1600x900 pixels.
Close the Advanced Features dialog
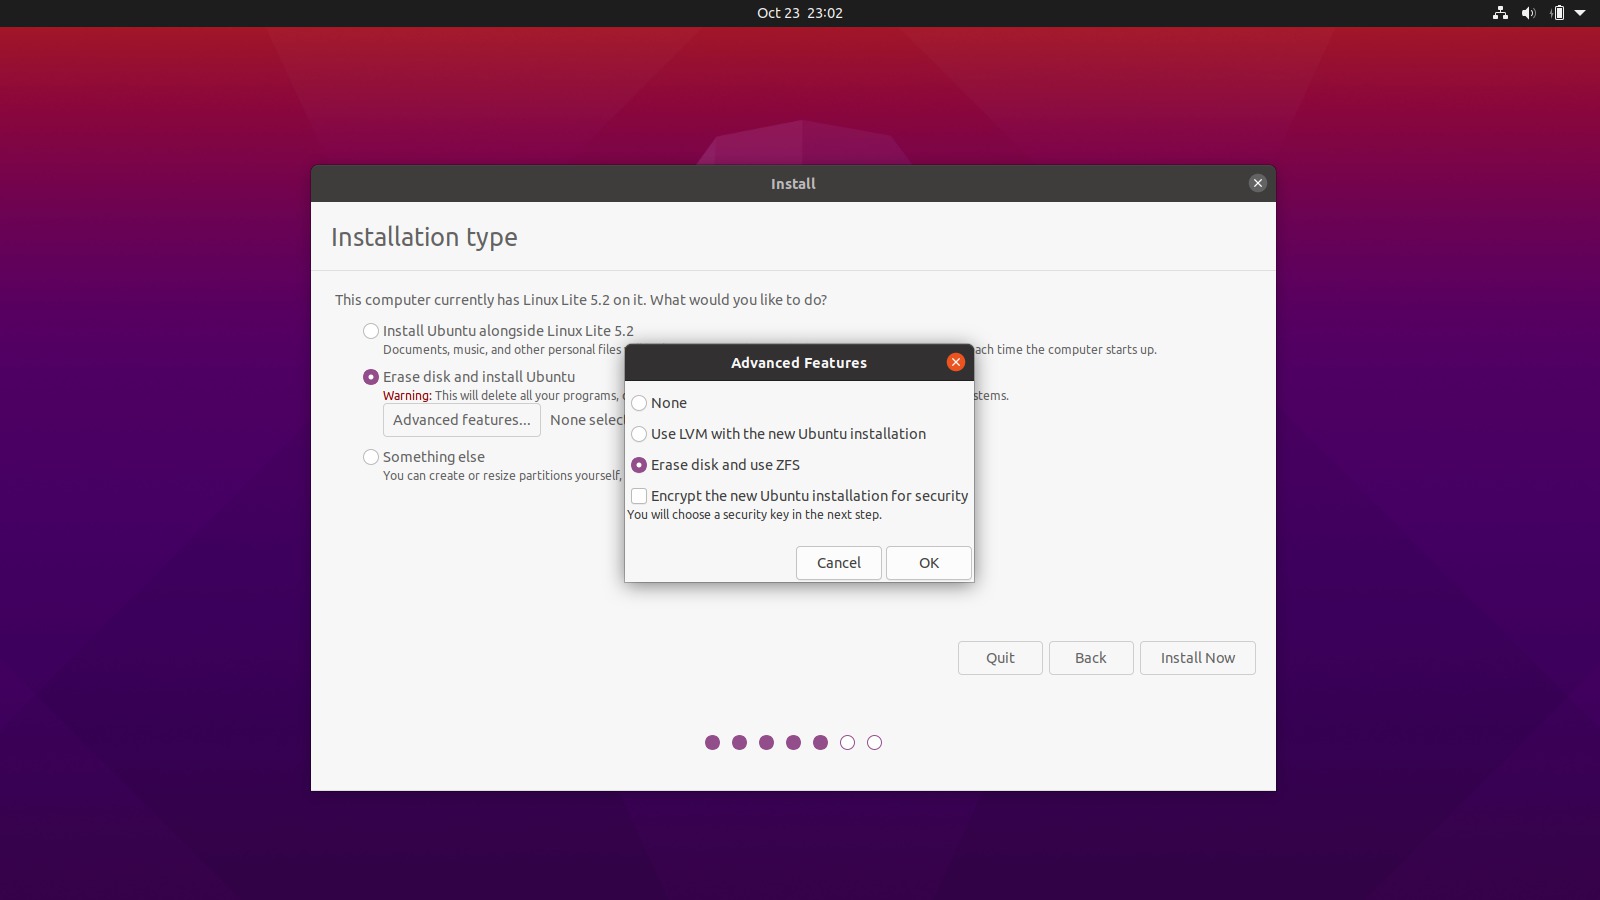[x=956, y=362]
